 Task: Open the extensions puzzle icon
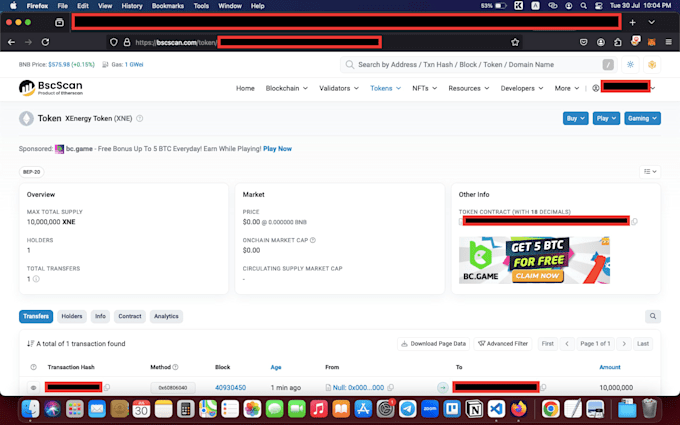(618, 42)
